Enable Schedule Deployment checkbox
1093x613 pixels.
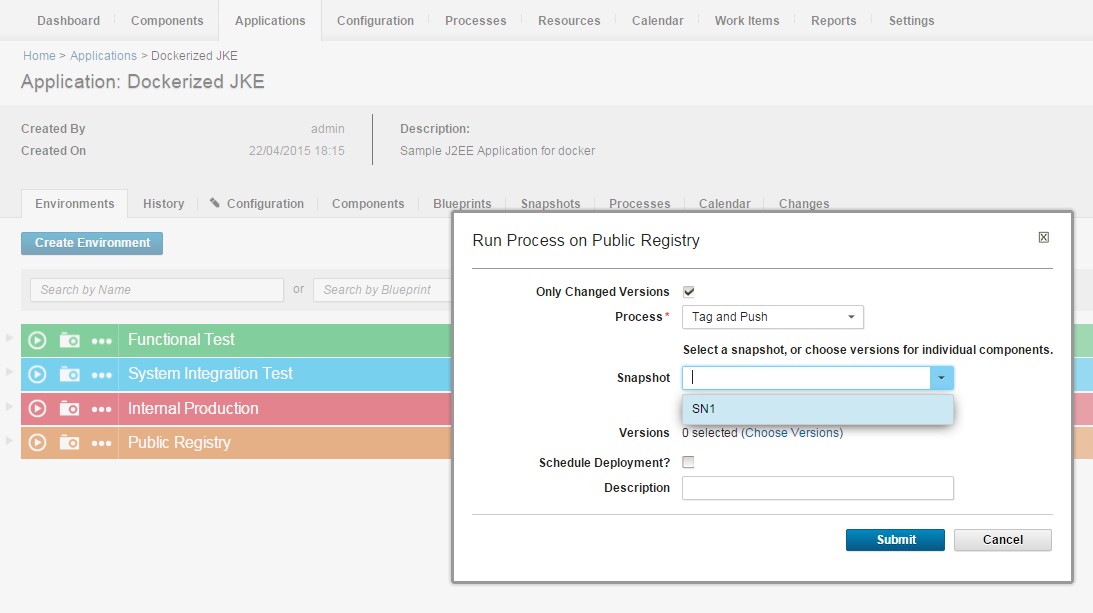click(689, 462)
